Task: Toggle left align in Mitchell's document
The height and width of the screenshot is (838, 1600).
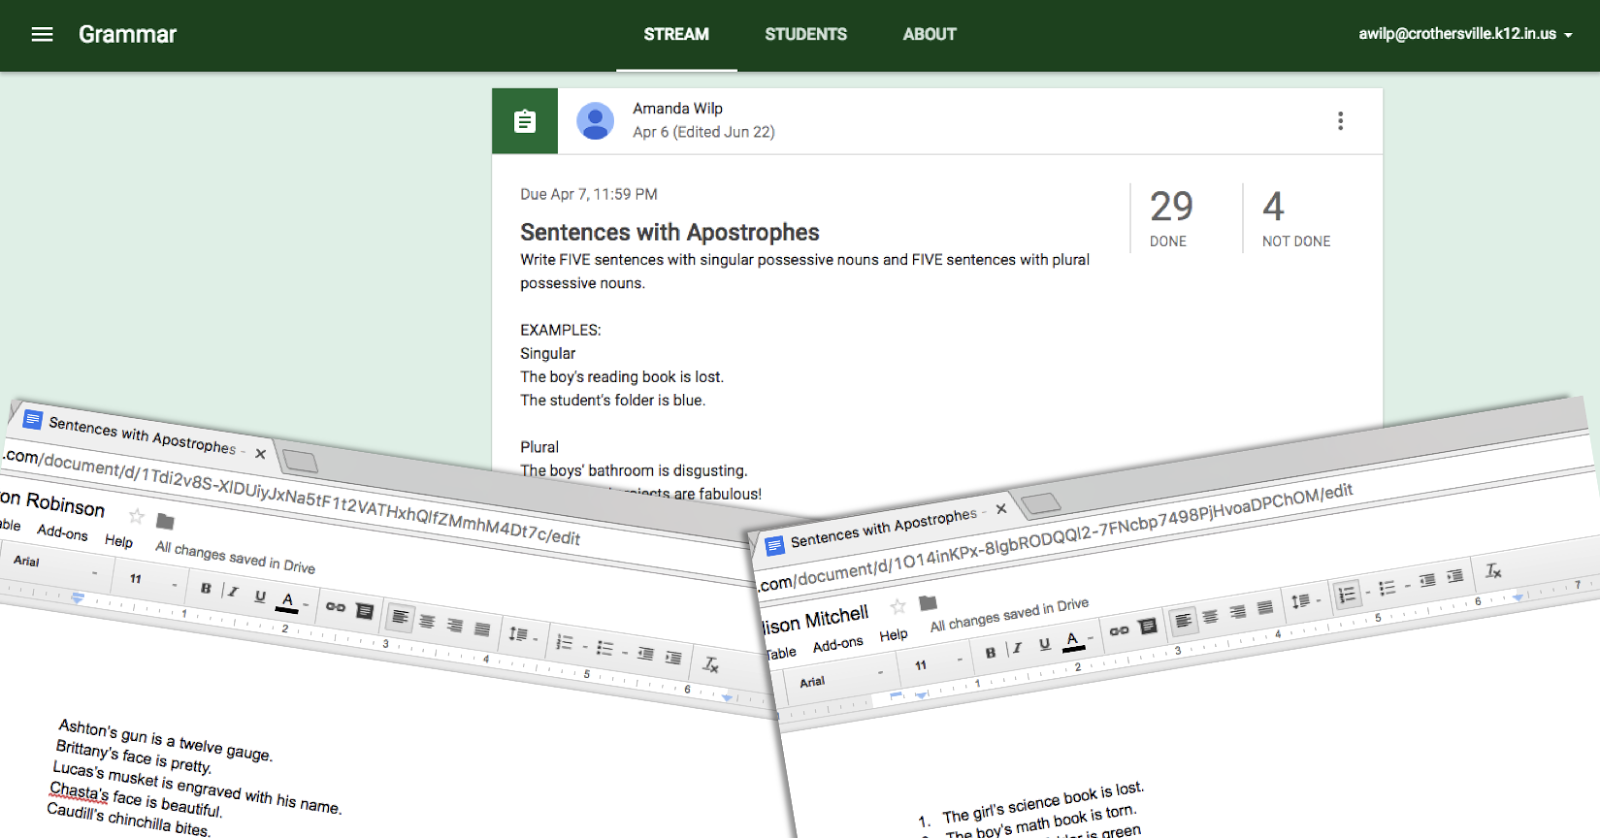Action: tap(1182, 621)
